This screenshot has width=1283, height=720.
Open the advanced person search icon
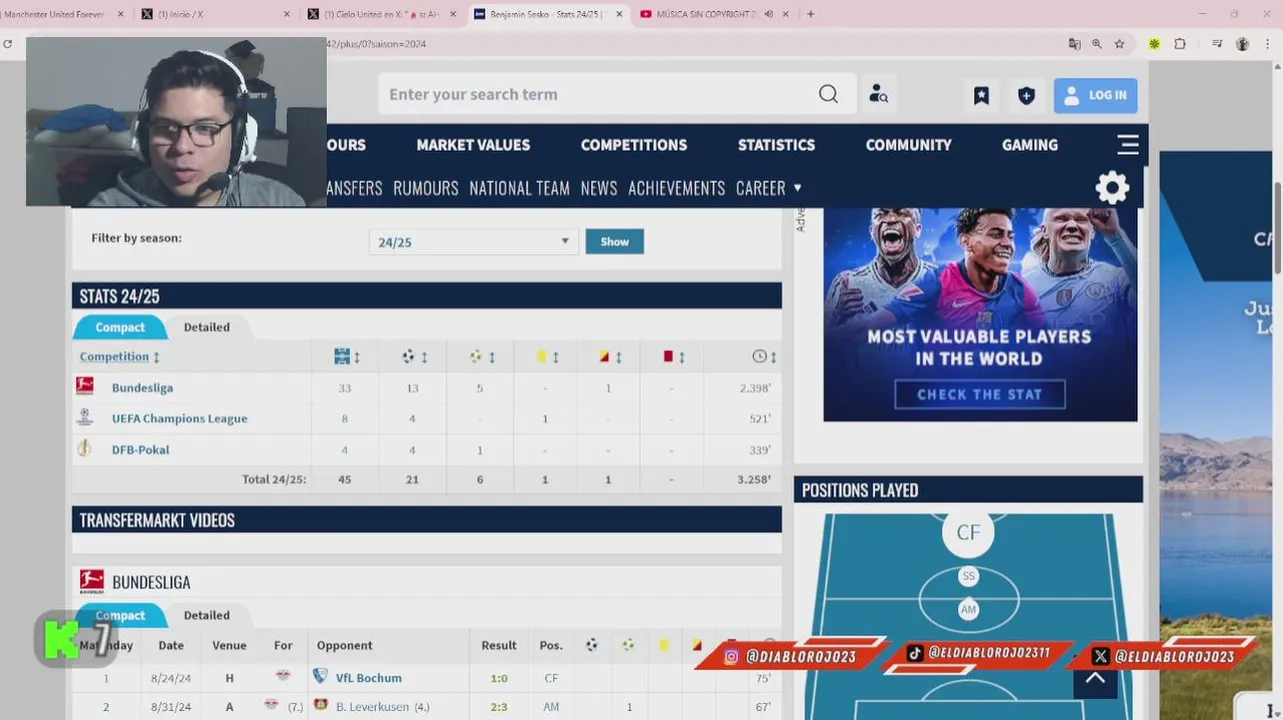(878, 94)
